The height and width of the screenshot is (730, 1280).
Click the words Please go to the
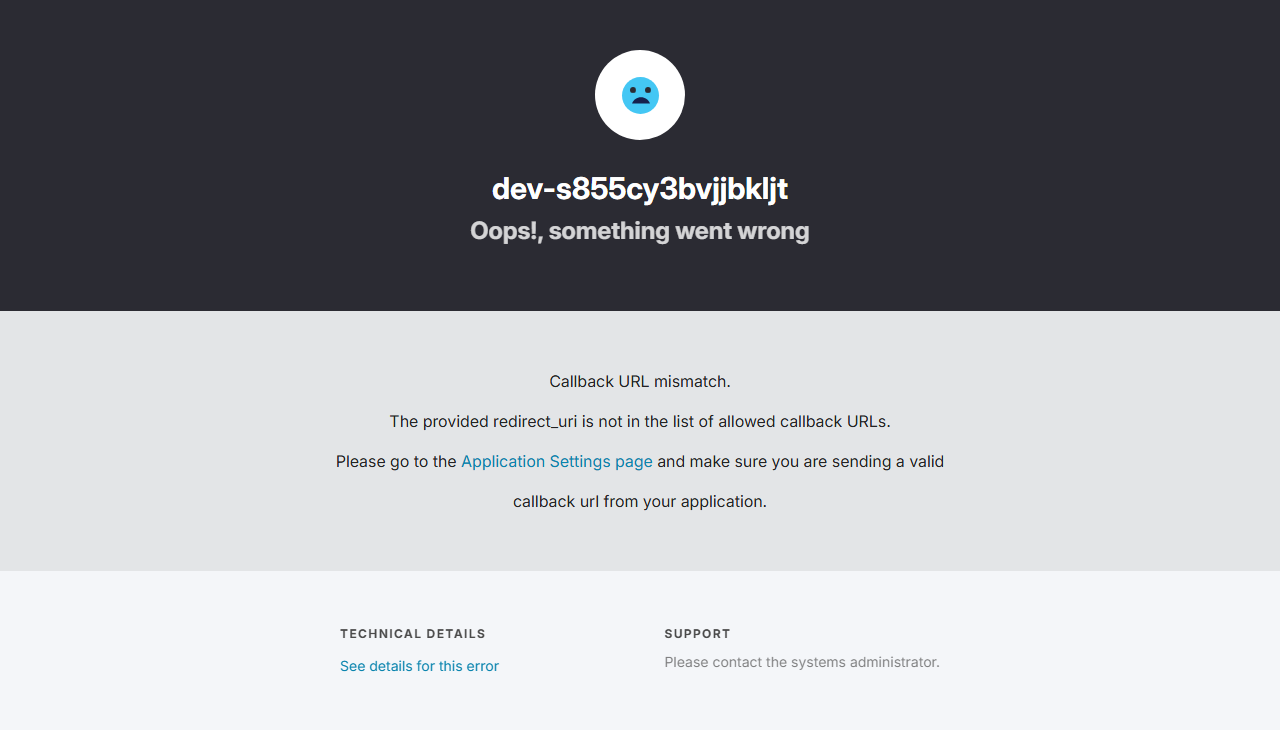coord(396,461)
